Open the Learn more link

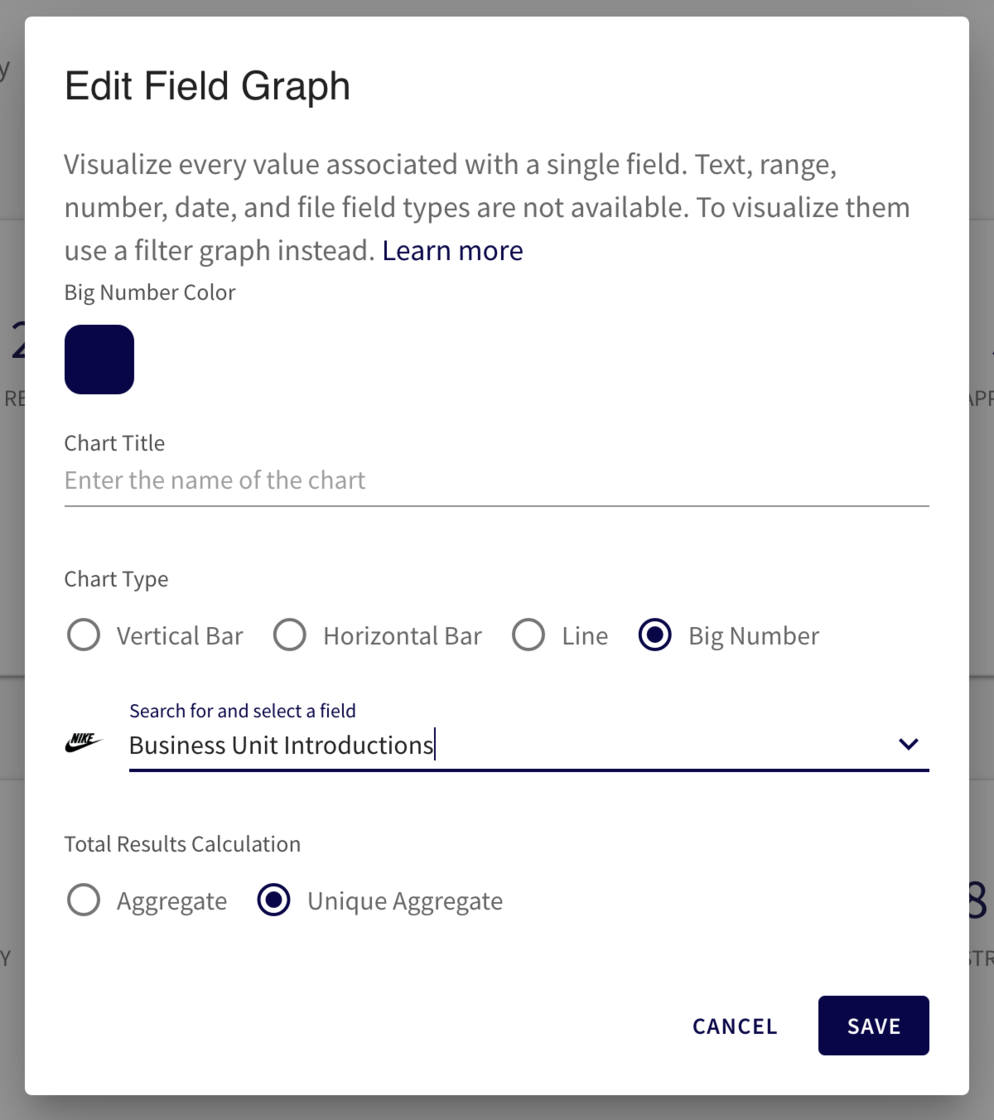tap(452, 250)
